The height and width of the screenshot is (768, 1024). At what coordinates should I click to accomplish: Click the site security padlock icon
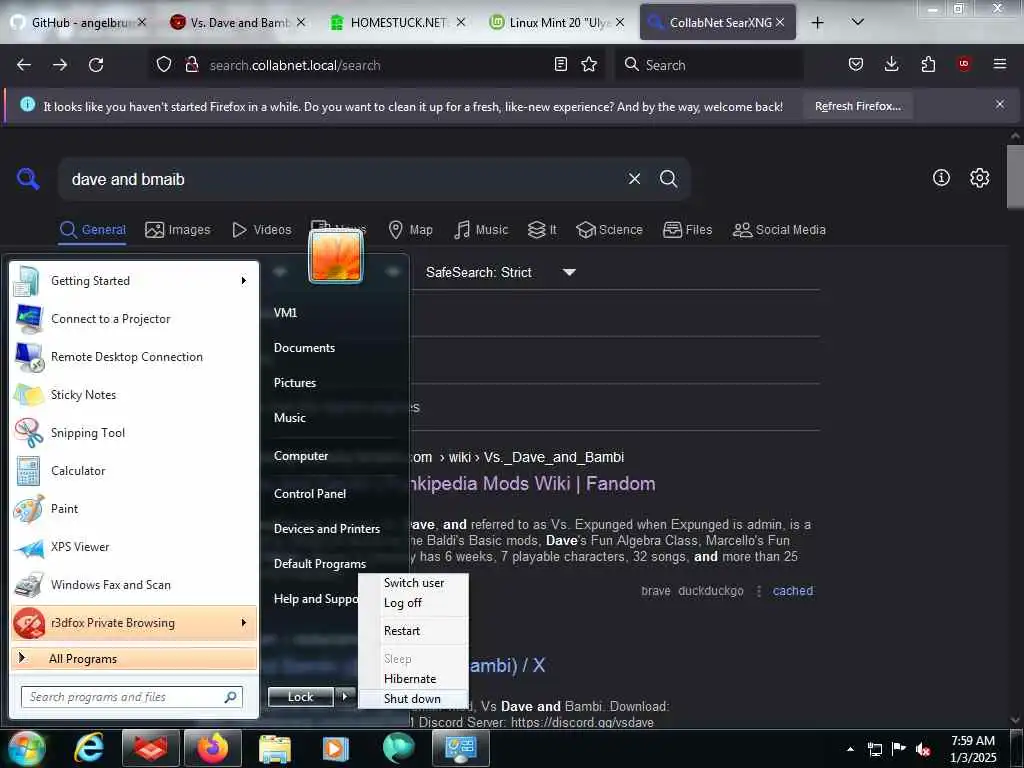point(191,65)
